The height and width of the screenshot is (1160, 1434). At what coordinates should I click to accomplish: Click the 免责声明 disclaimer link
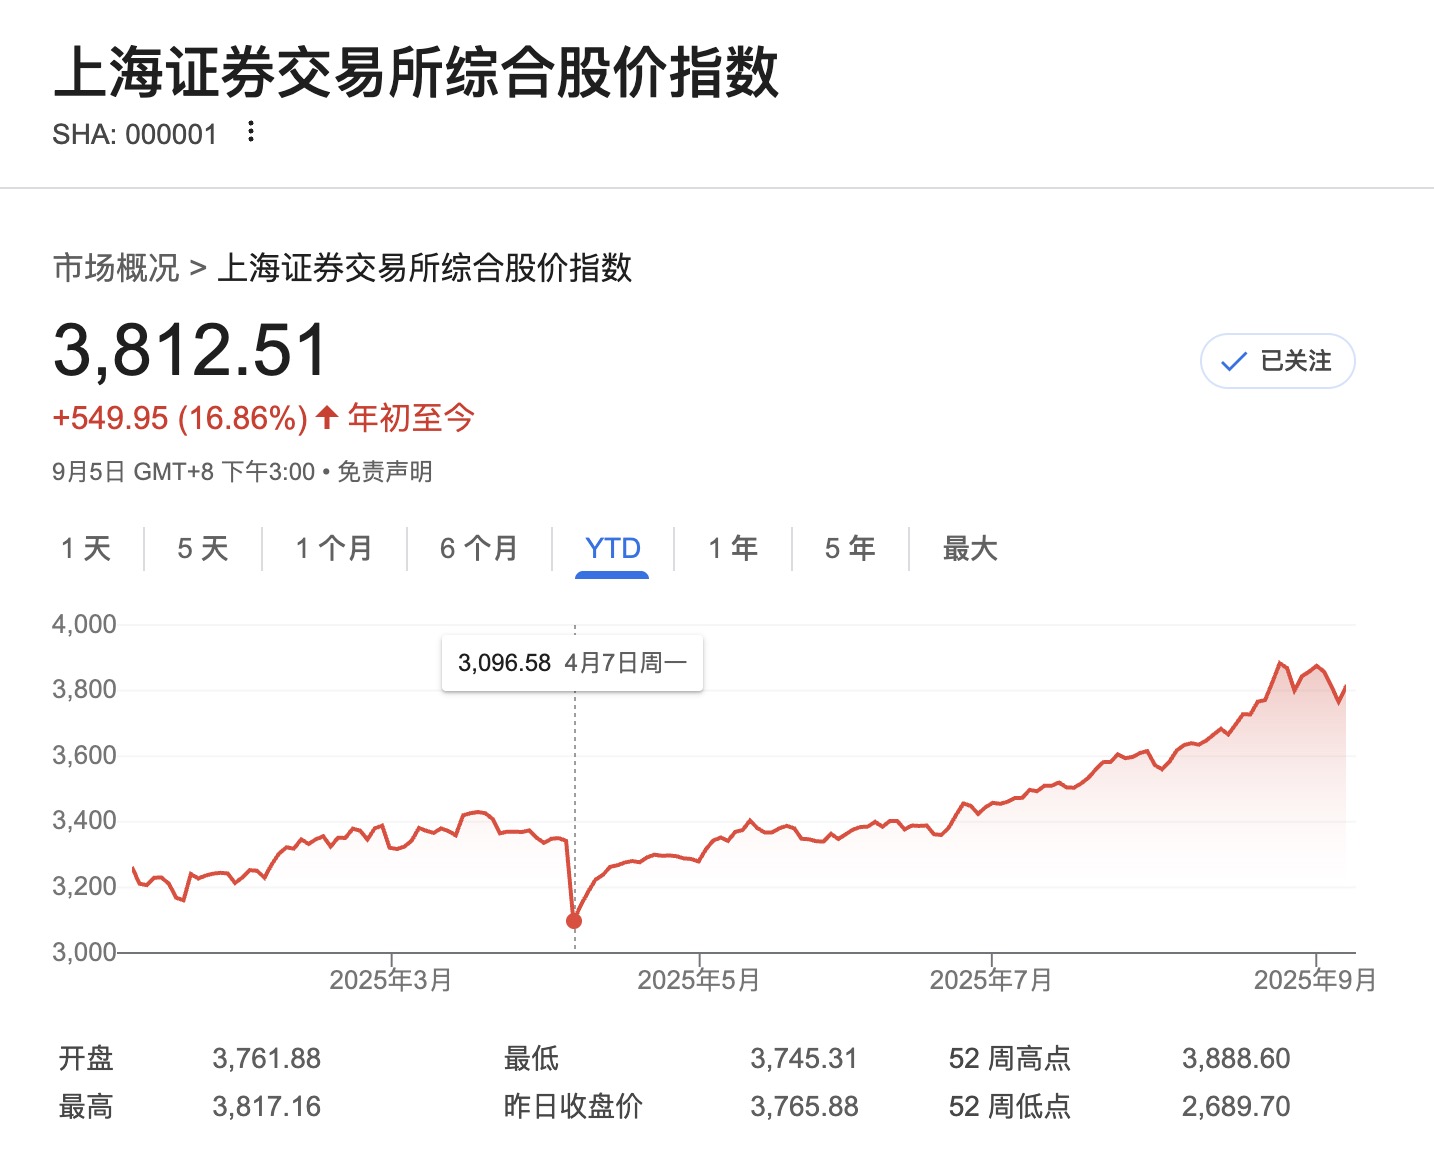click(385, 472)
